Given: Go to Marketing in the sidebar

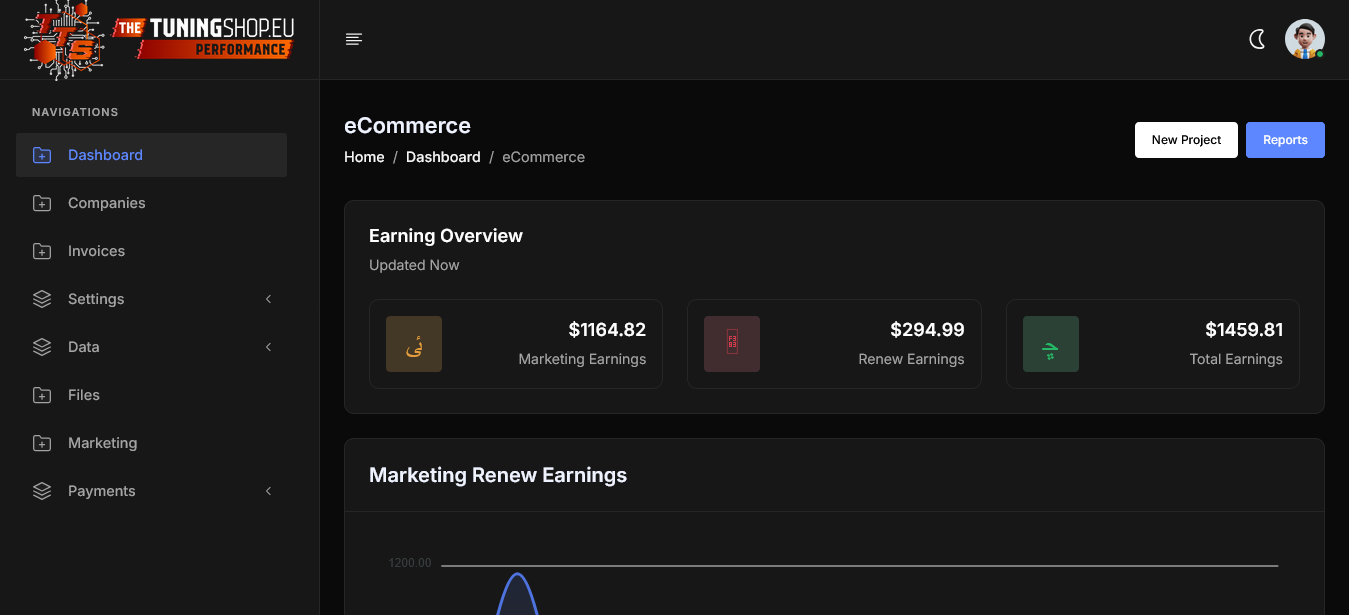Looking at the screenshot, I should pyautogui.click(x=102, y=443).
